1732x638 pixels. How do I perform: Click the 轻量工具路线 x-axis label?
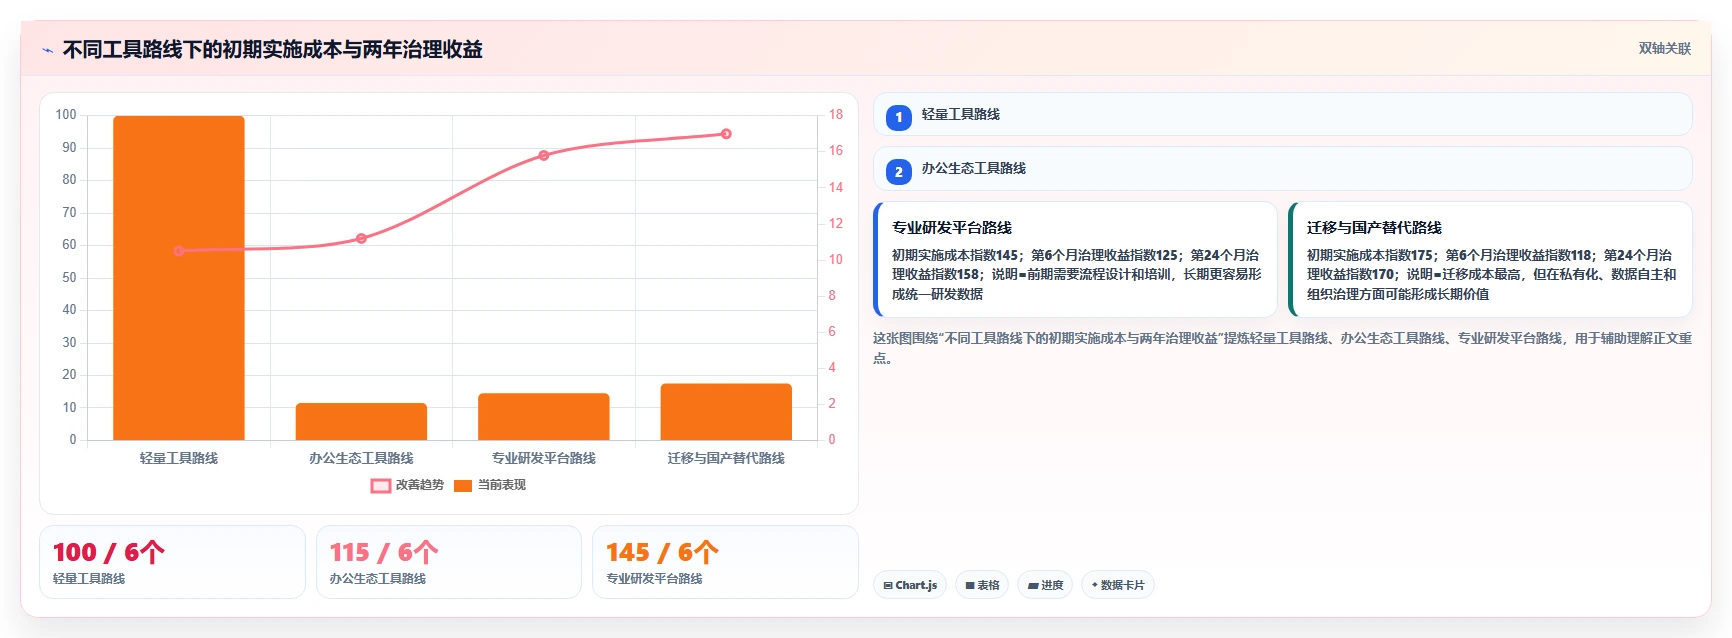[x=179, y=458]
